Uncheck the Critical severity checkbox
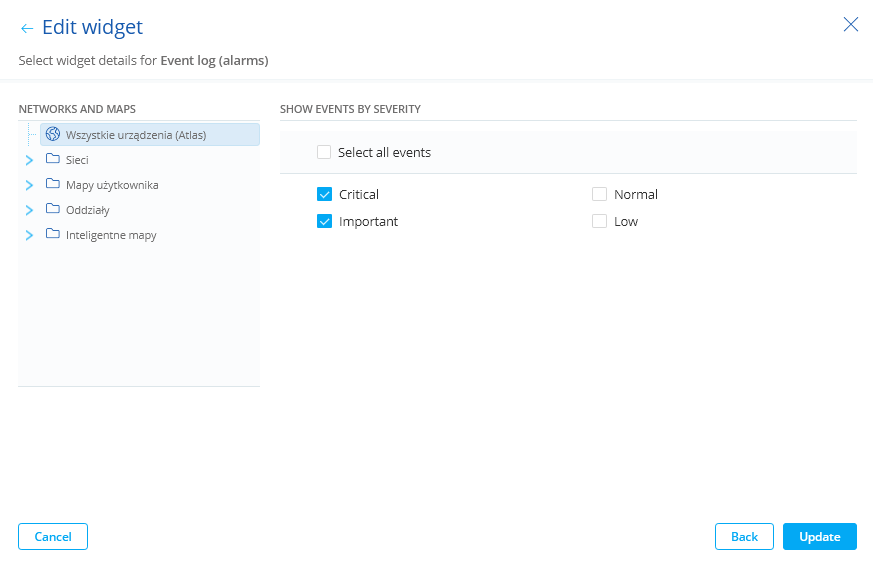Screen dimensions: 873x567 (324, 194)
